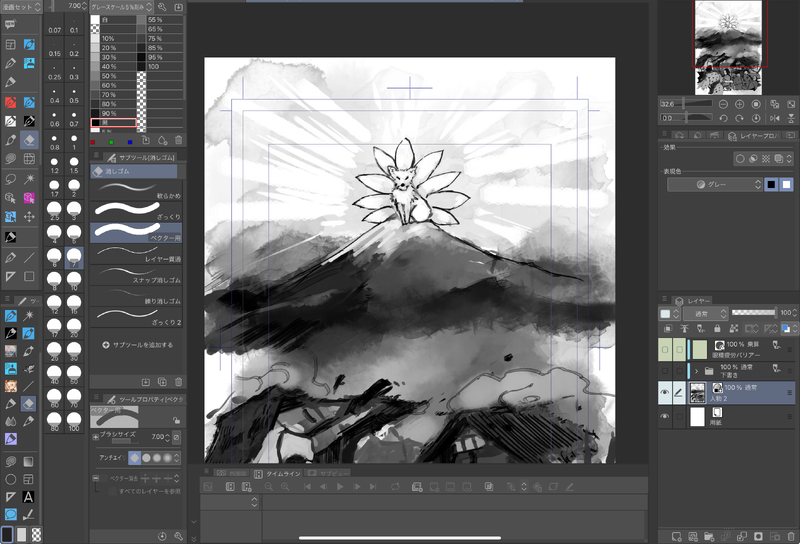Viewport: 800px width, 544px height.
Task: Open the レイヤー palette tab
Action: (693, 301)
